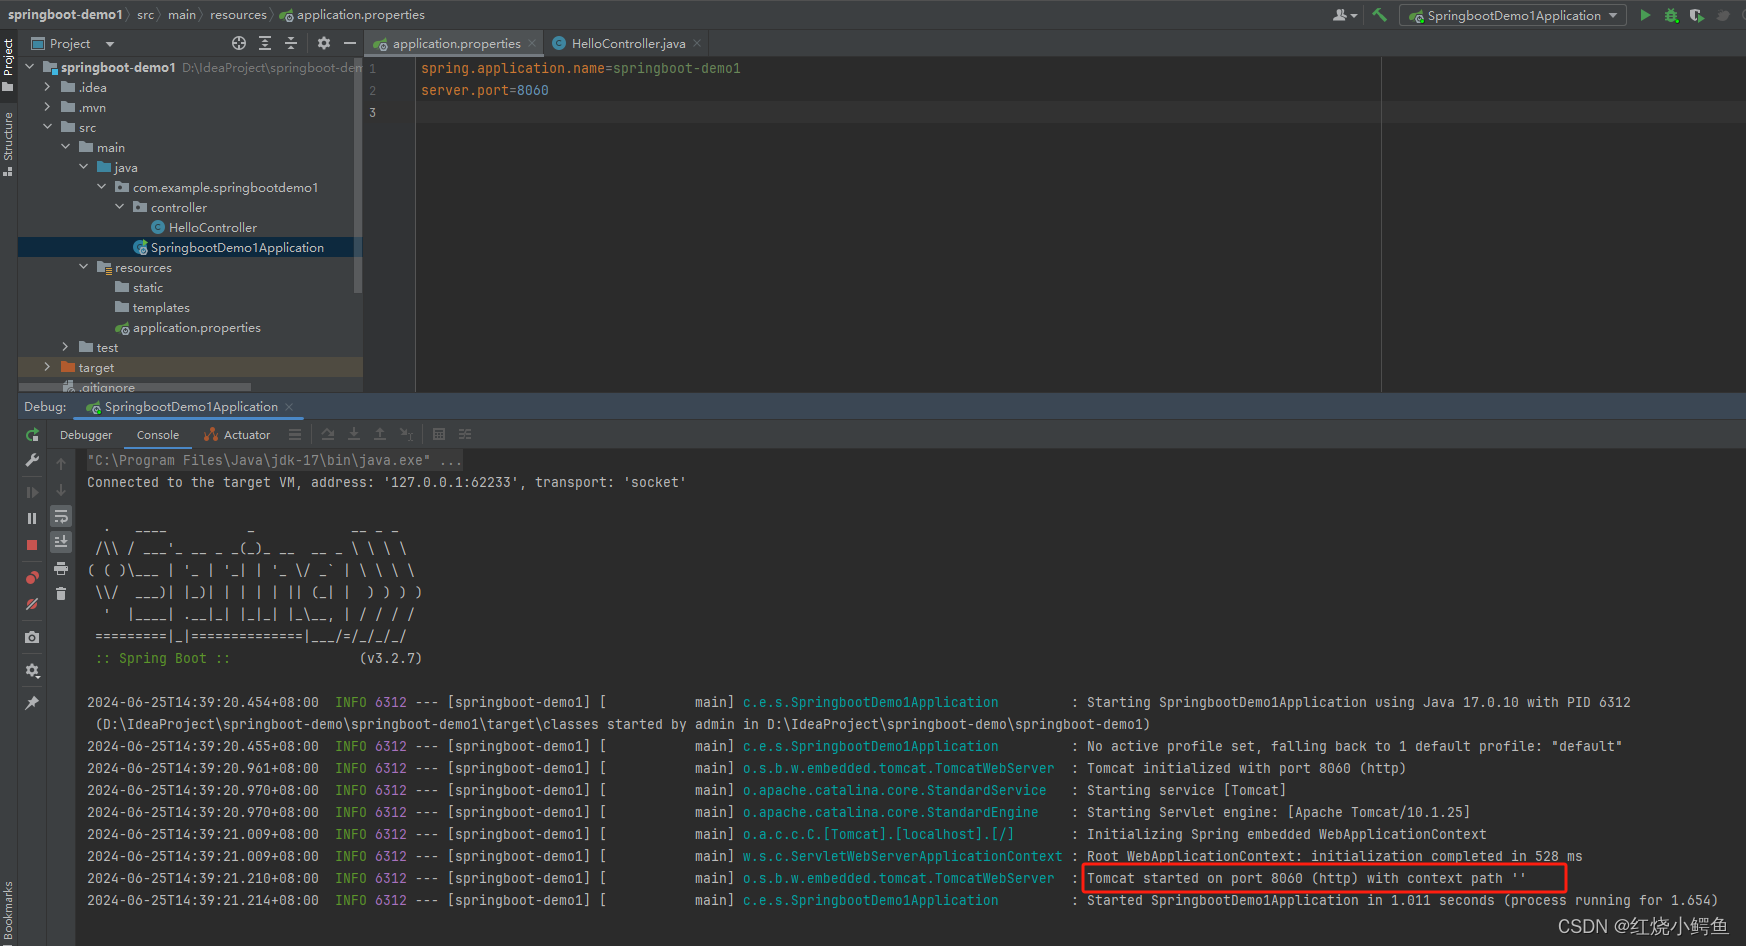Switch to the Debugger tab in debug panel
This screenshot has height=946, width=1746.
(85, 434)
